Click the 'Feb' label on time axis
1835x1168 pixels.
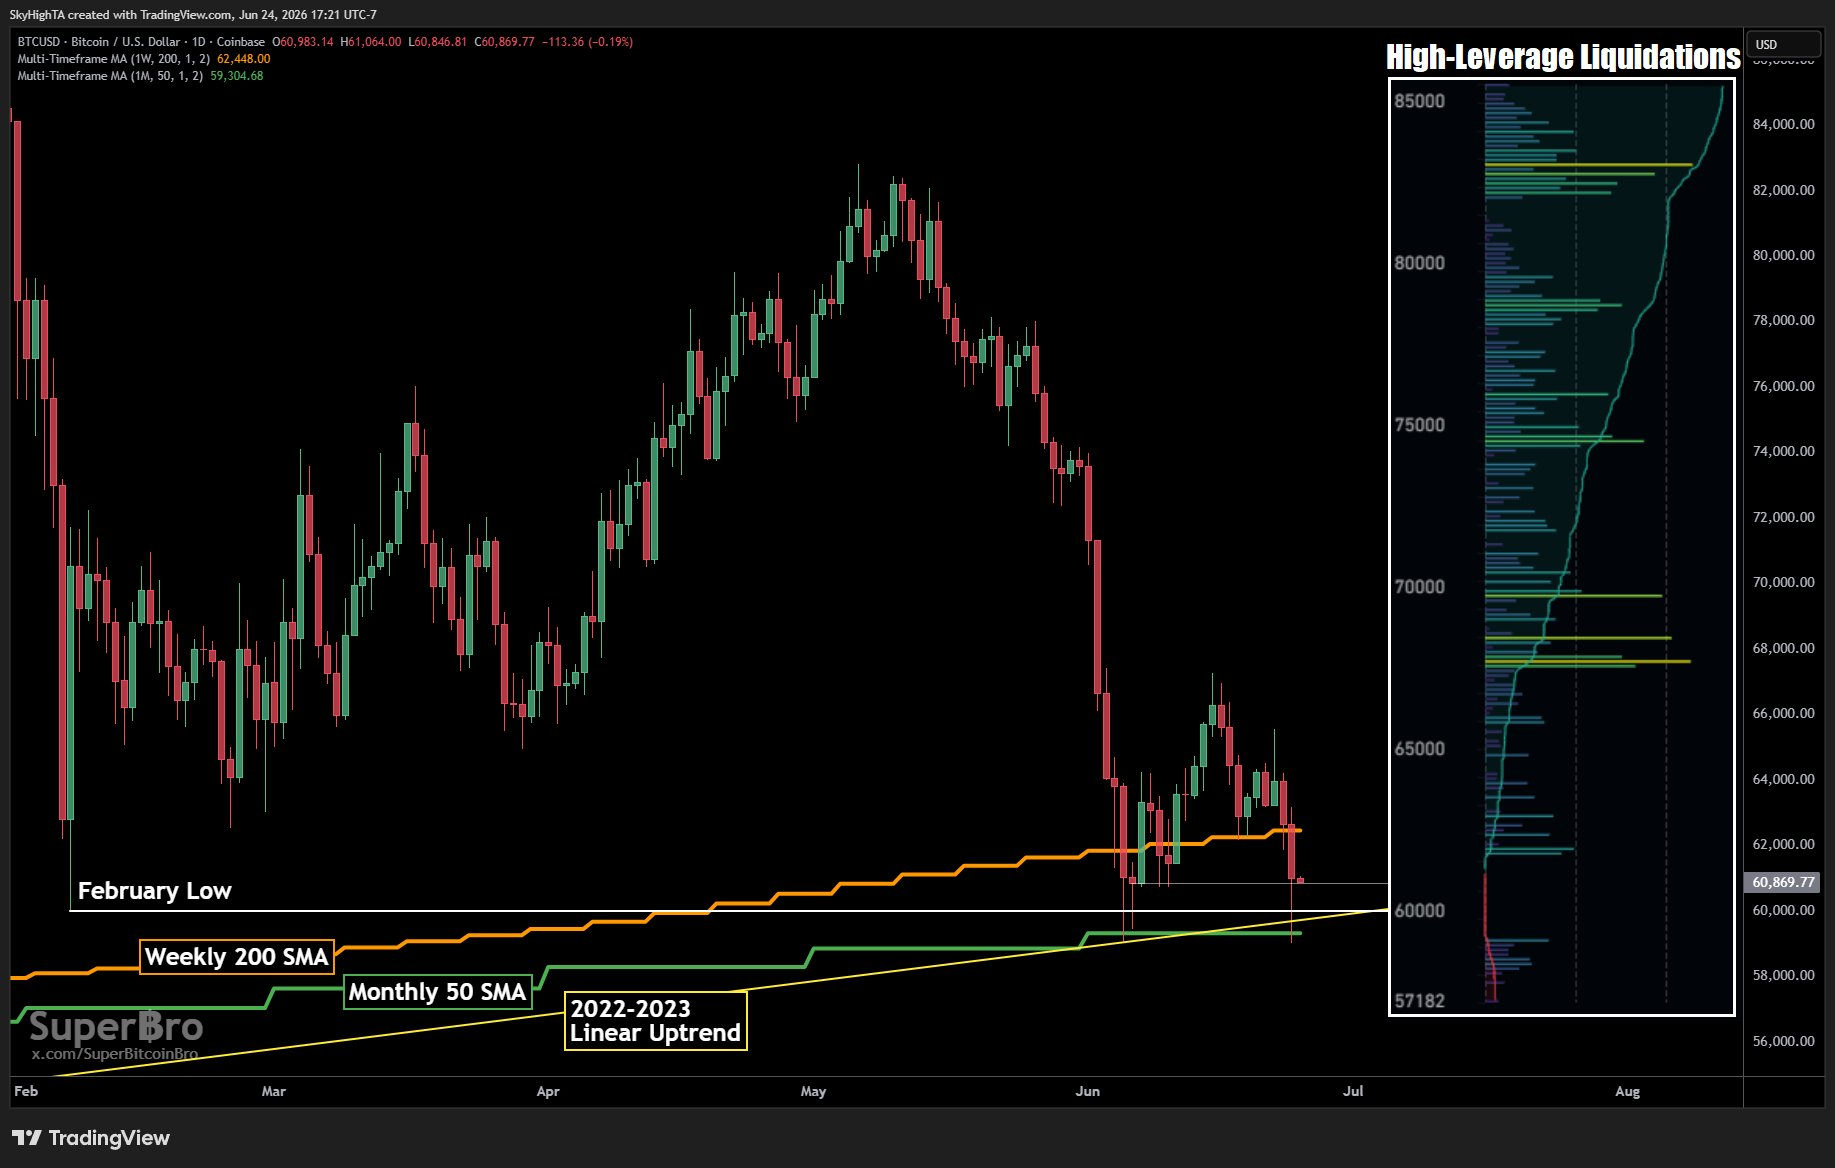(26, 1091)
